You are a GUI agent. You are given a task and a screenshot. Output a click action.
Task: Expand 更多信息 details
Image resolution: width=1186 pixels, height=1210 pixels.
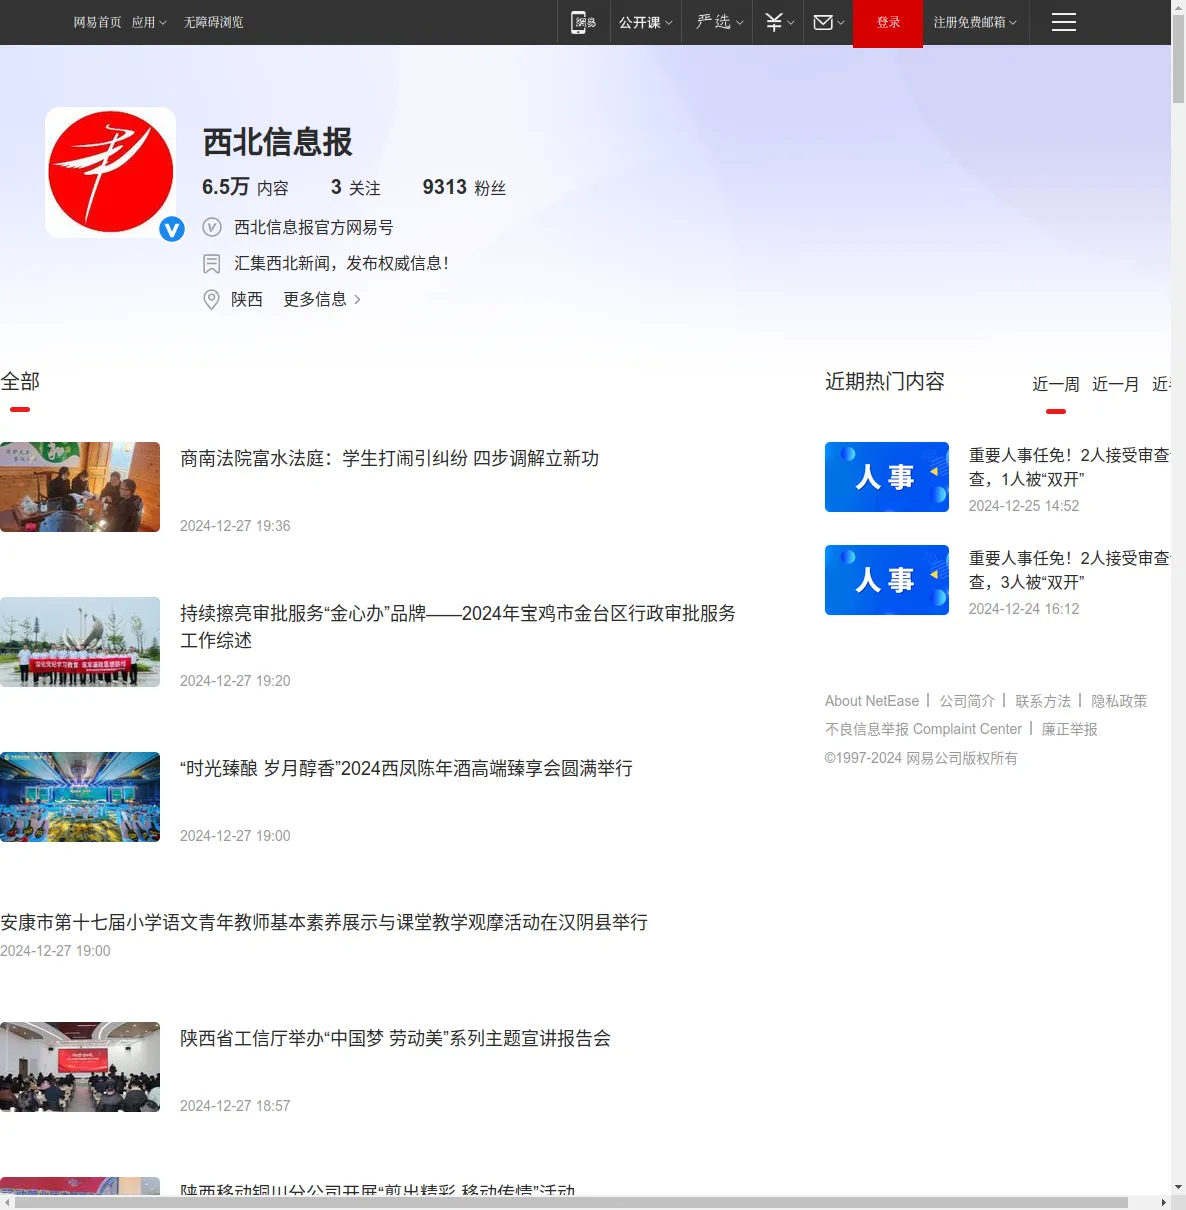322,299
